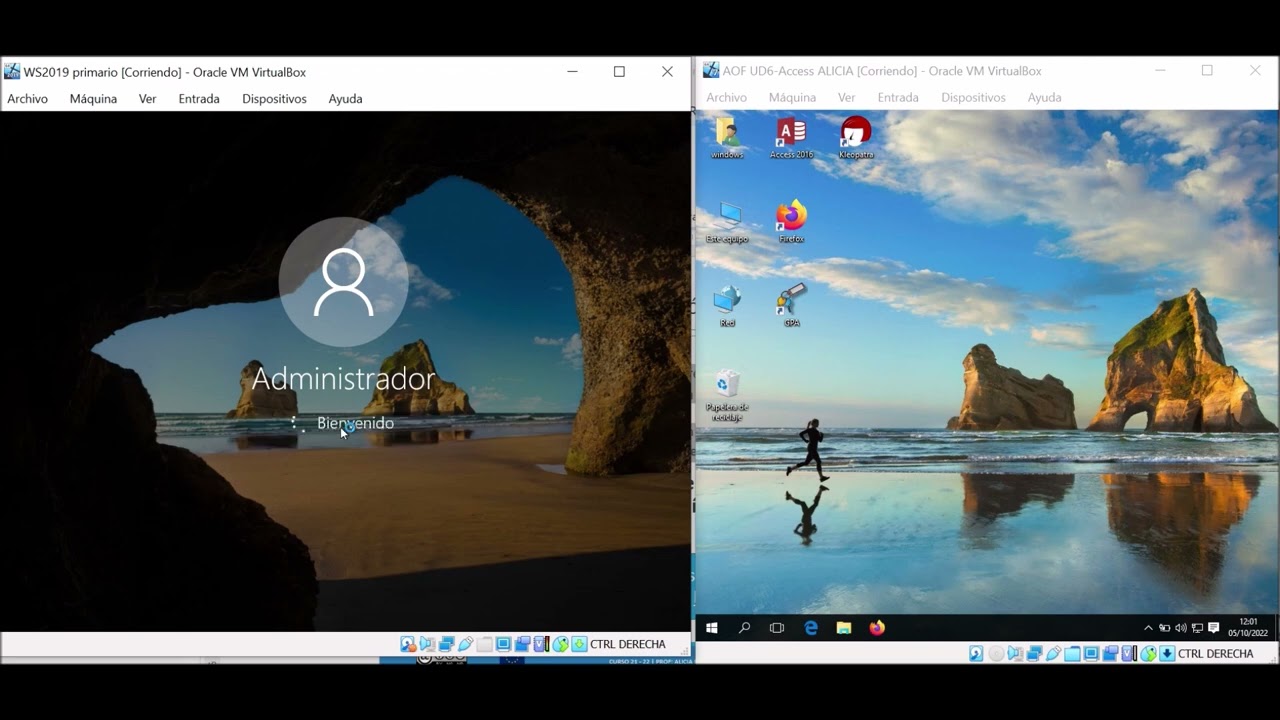Image resolution: width=1280 pixels, height=720 pixels.
Task: Open Task View on guest taskbar
Action: 777,628
